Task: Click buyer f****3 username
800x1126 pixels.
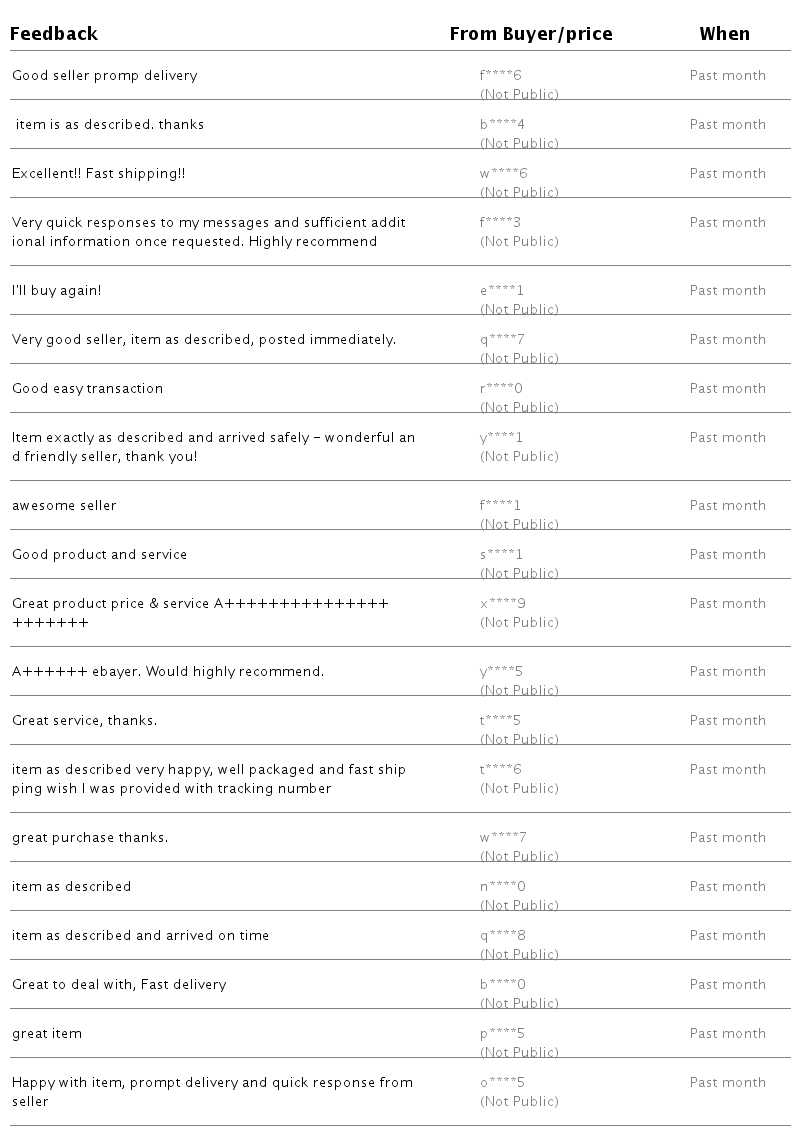Action: [x=500, y=223]
